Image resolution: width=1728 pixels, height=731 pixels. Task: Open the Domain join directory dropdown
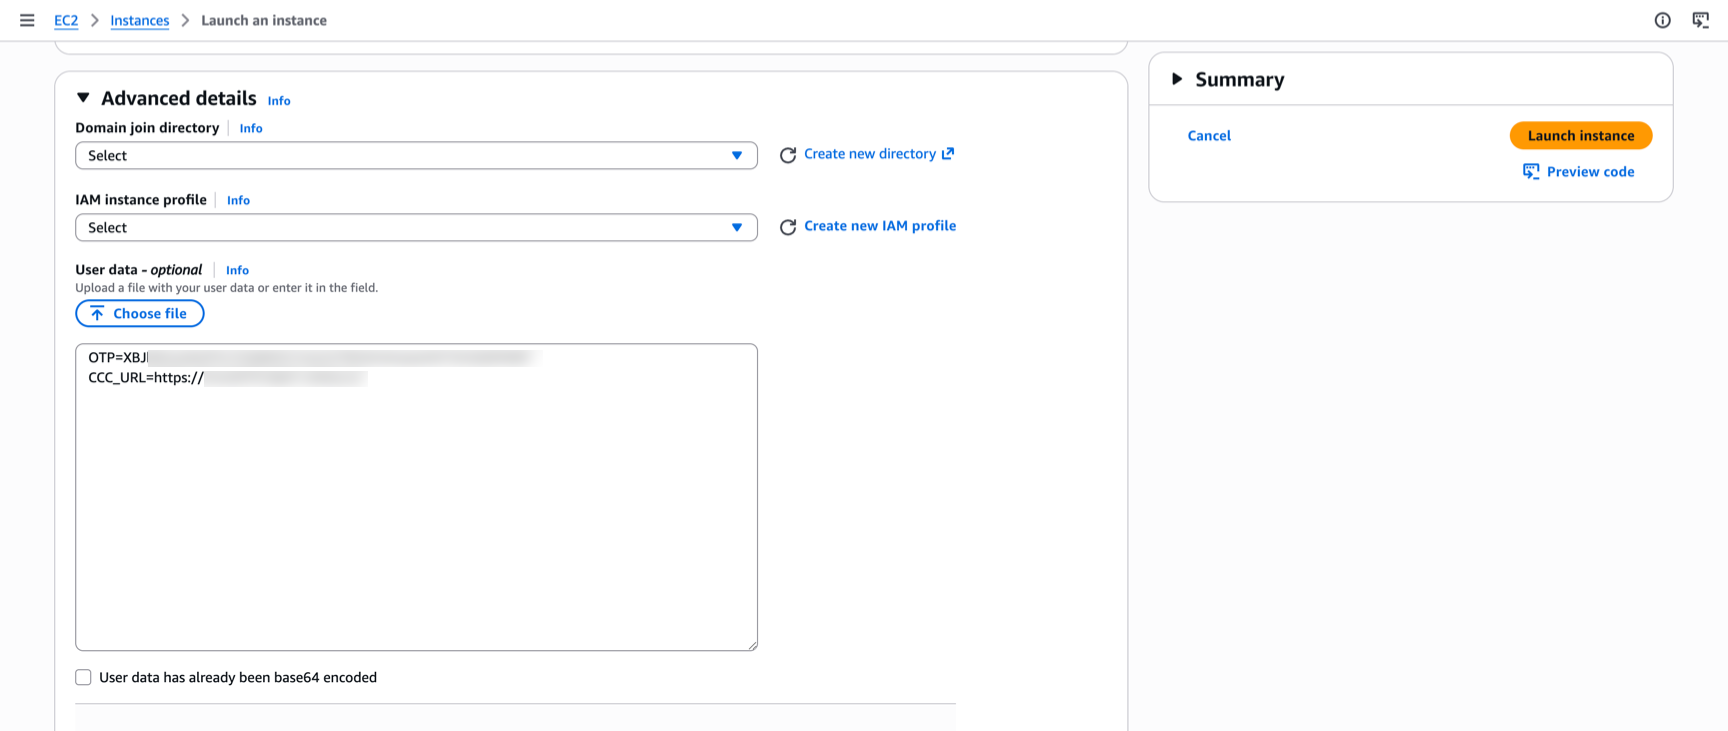[416, 155]
